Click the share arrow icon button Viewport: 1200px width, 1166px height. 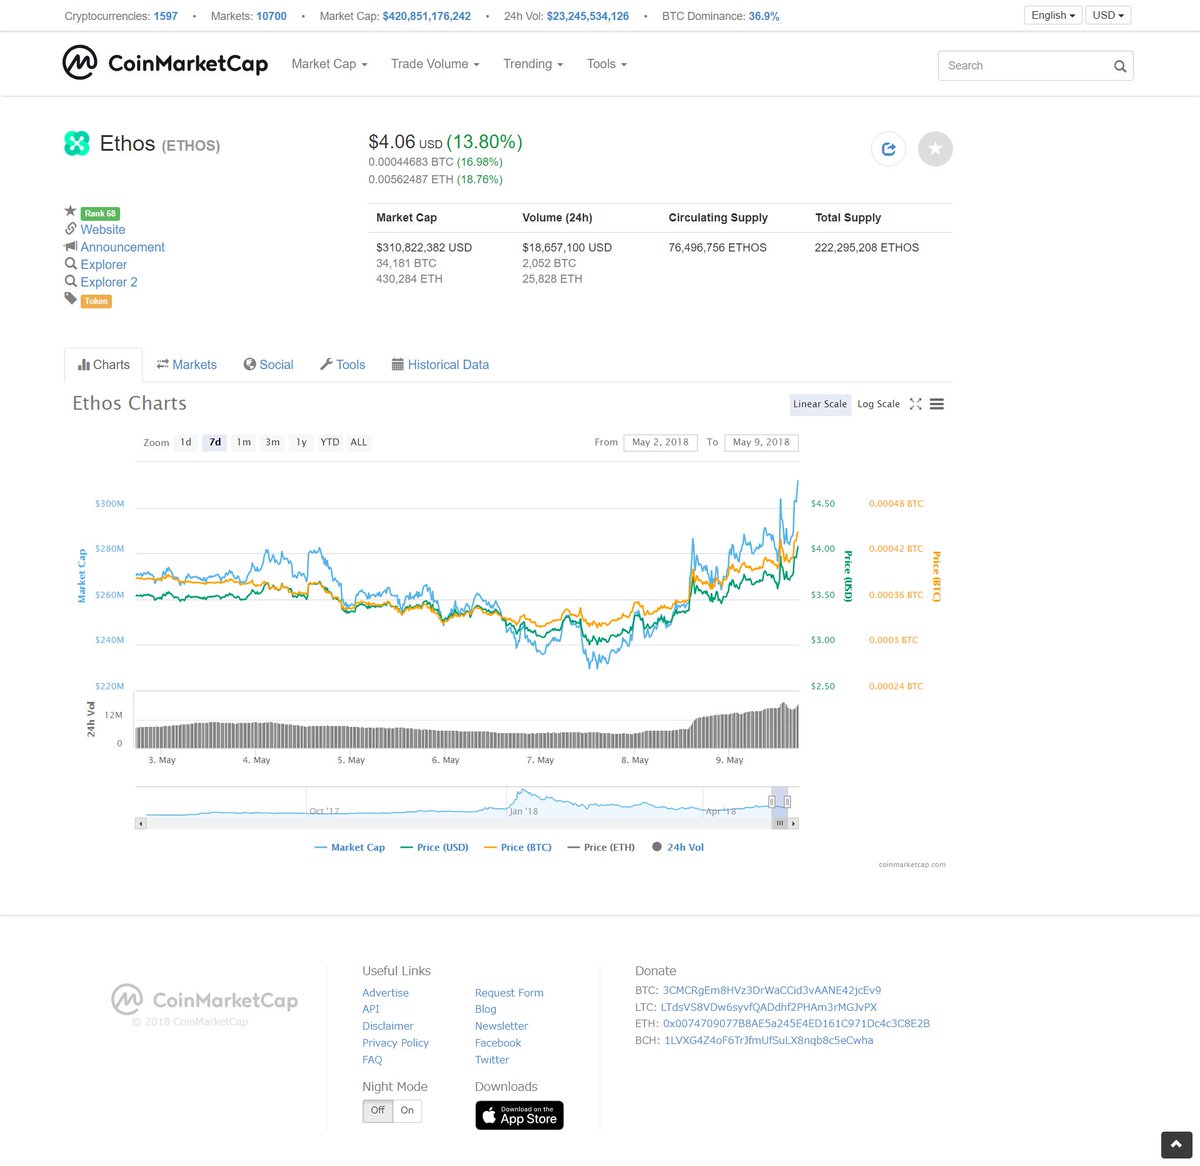pos(888,149)
